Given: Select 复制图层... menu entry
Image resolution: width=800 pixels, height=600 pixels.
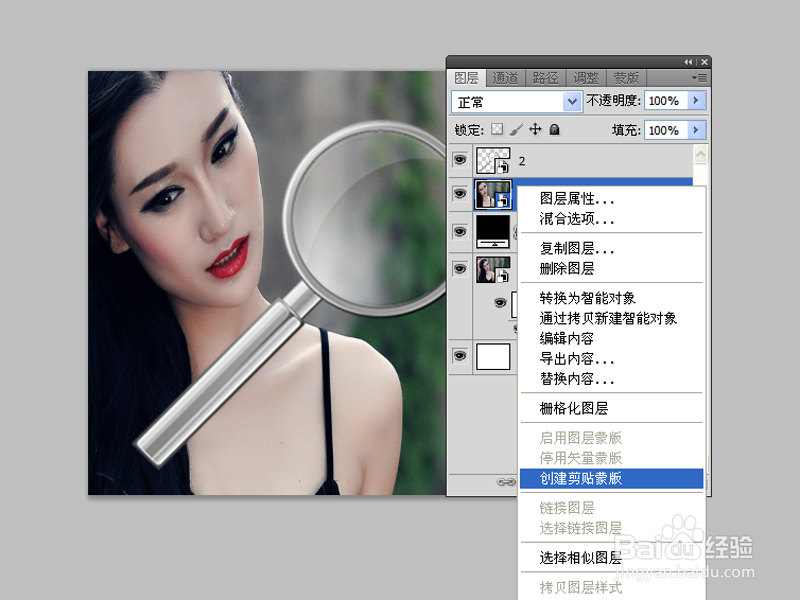Looking at the screenshot, I should (611, 248).
